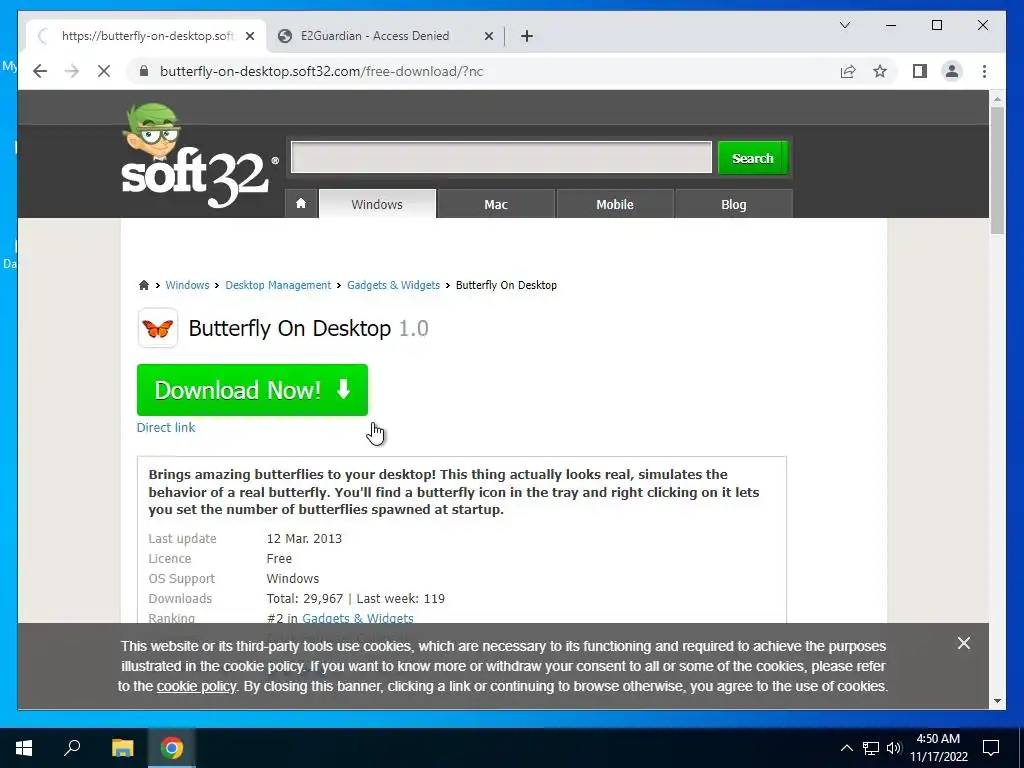Open a new tab with plus button
The height and width of the screenshot is (768, 1024).
527,36
